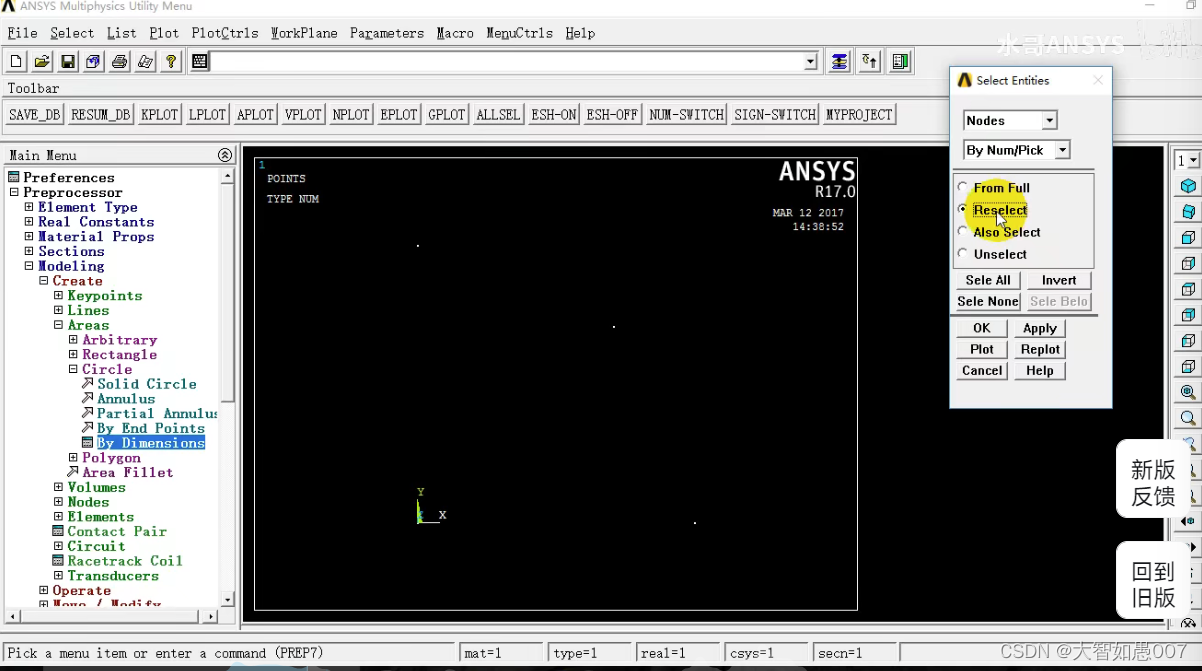This screenshot has width=1202, height=671.
Task: Select the Also Select radio button
Action: click(x=963, y=231)
